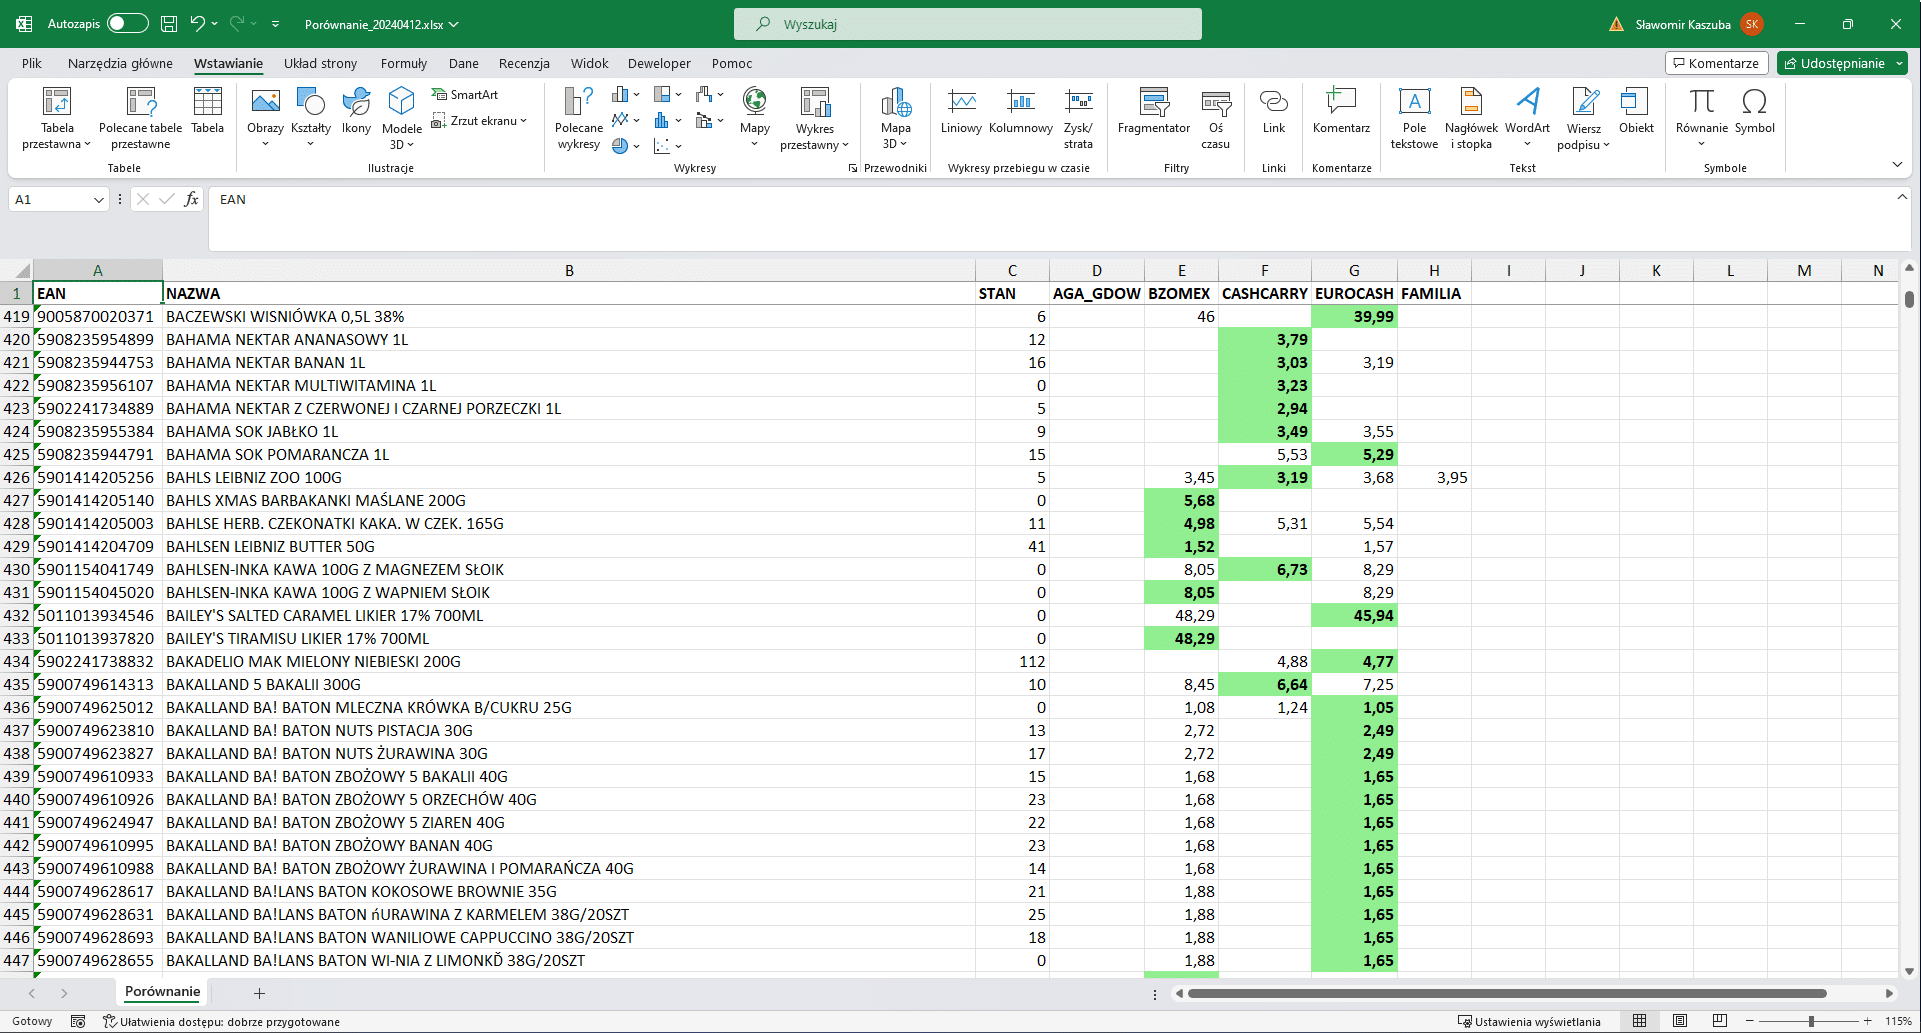Open the Wykresy dialog launcher

(x=852, y=168)
